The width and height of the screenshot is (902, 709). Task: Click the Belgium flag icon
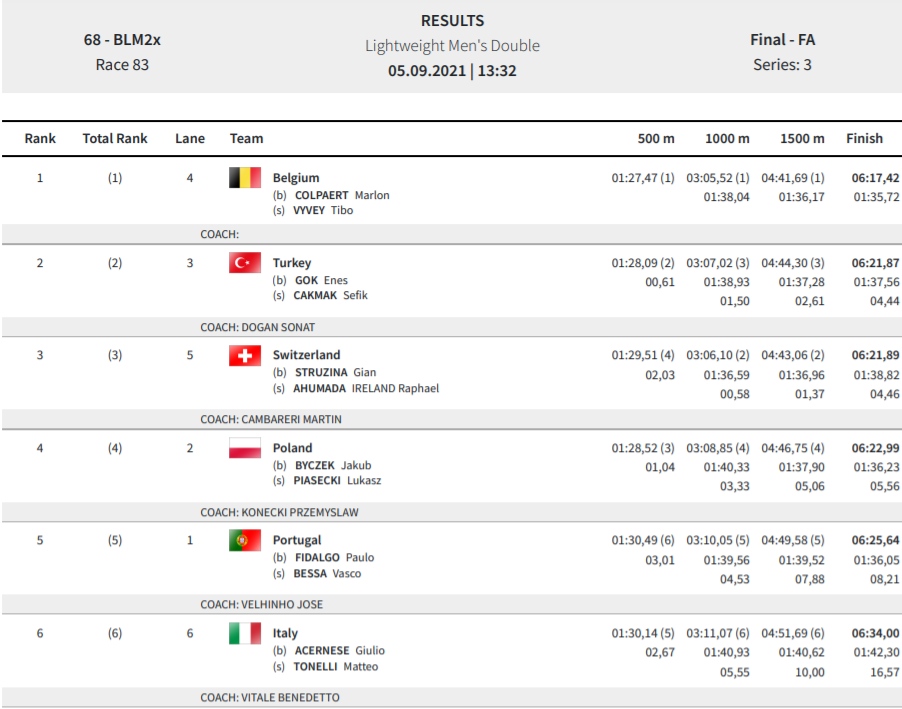pyautogui.click(x=244, y=178)
